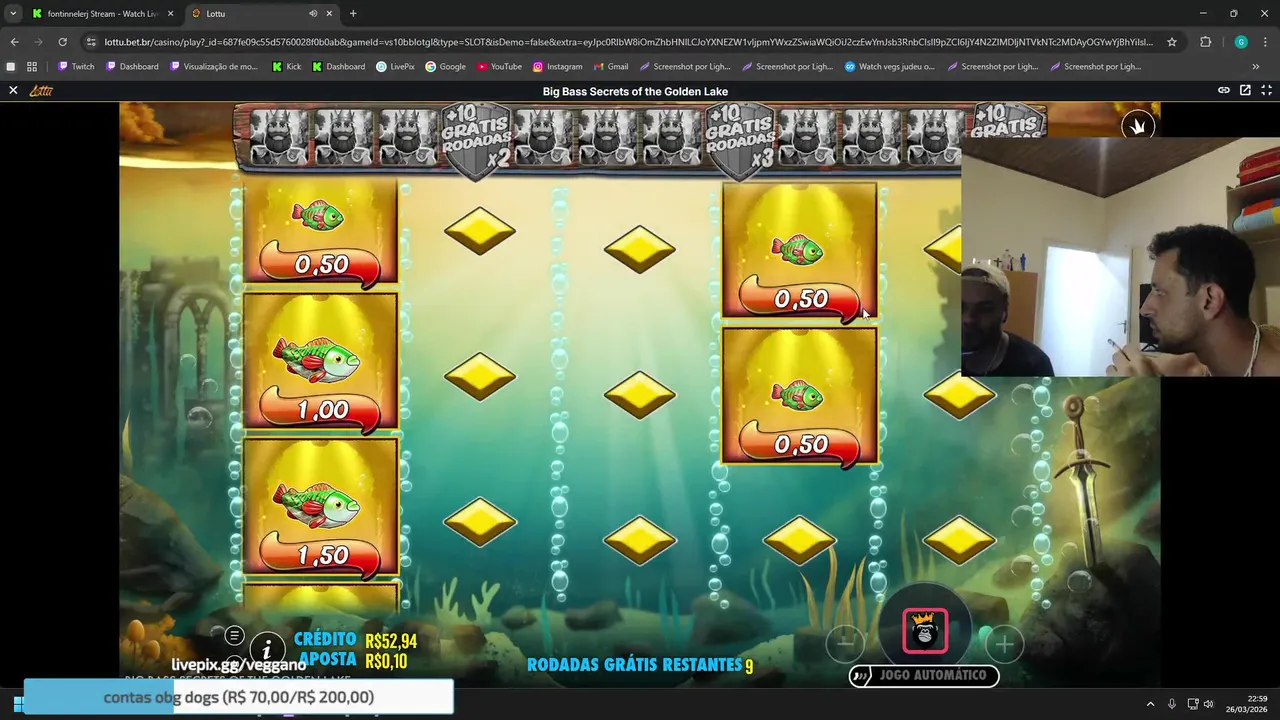1280x720 pixels.
Task: Open game in new window icon
Action: click(x=1245, y=90)
